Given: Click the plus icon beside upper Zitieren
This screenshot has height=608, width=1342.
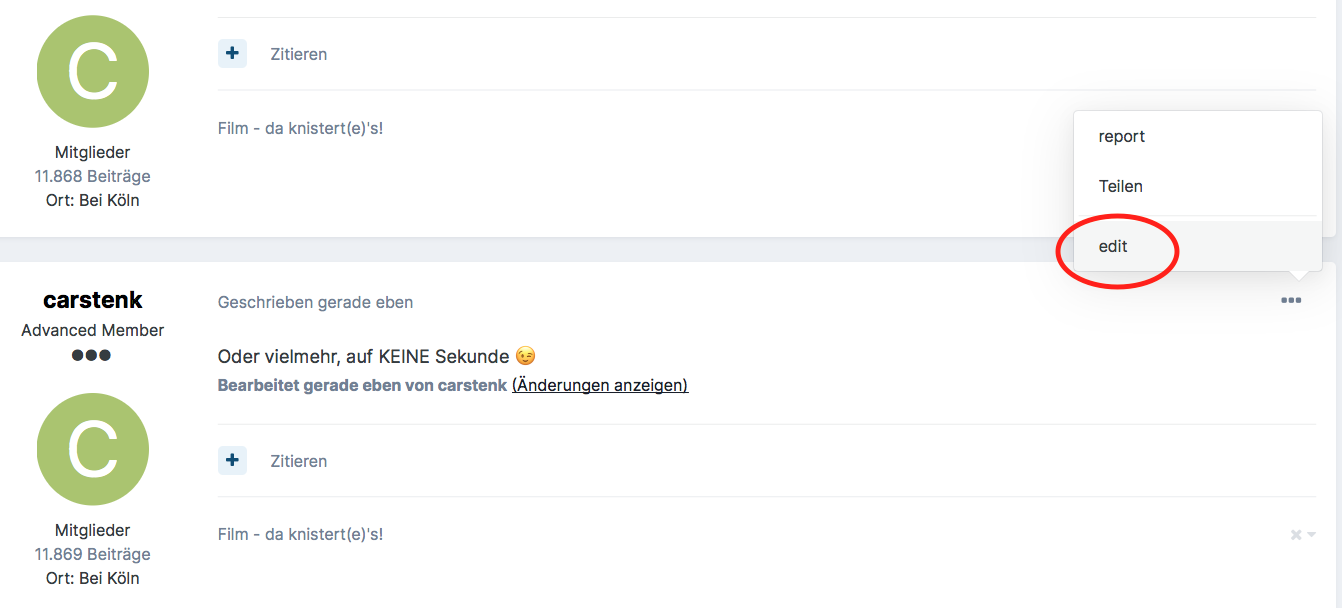Looking at the screenshot, I should (x=232, y=53).
